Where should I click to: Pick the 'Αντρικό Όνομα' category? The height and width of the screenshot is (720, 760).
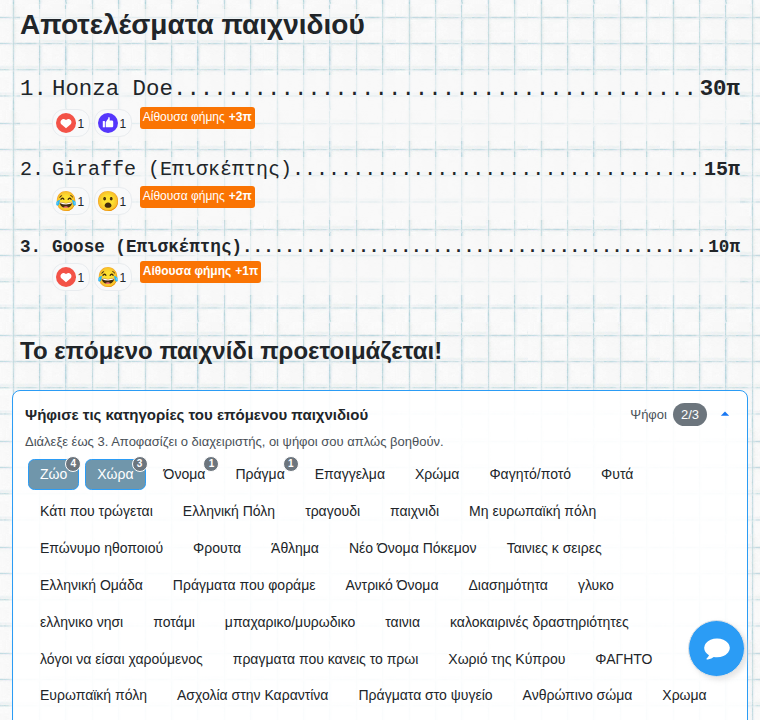(392, 585)
